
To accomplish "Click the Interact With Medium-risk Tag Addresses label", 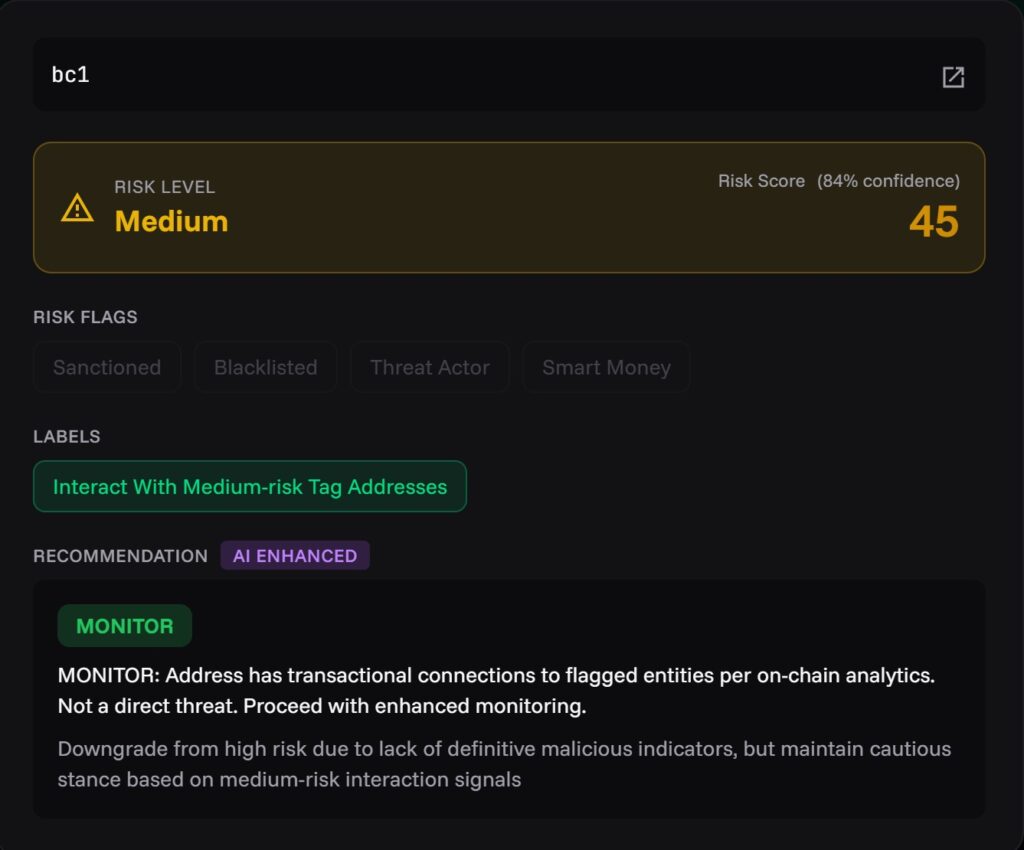I will 250,487.
